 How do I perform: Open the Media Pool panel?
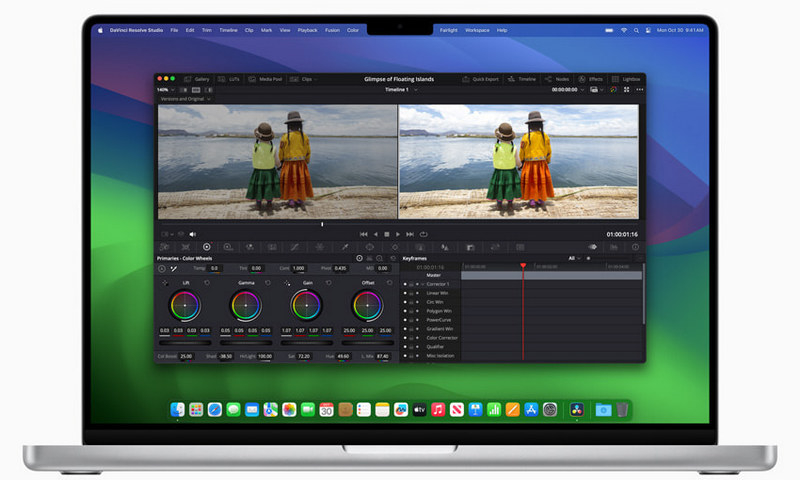point(266,78)
